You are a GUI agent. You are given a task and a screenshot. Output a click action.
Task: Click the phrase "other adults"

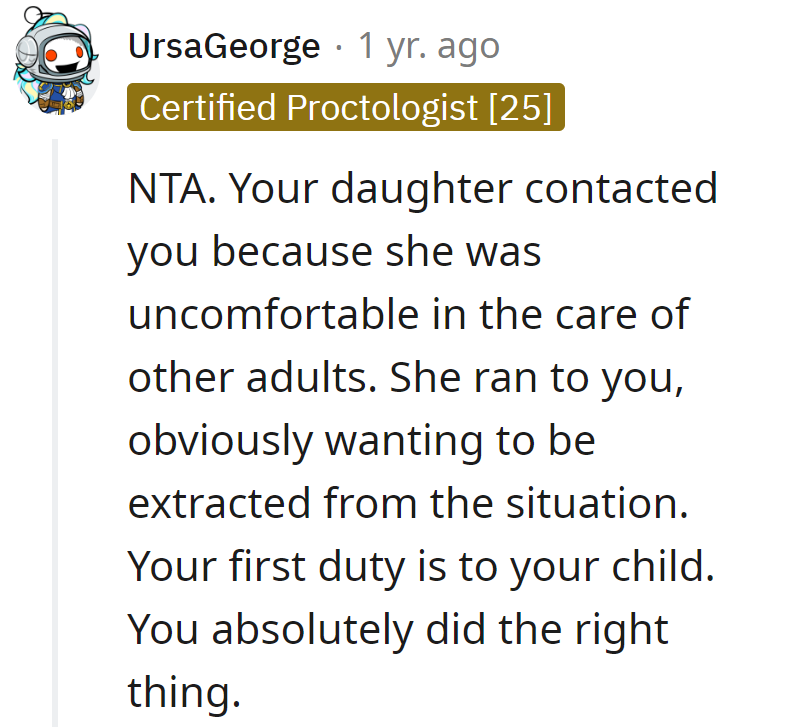[250, 378]
